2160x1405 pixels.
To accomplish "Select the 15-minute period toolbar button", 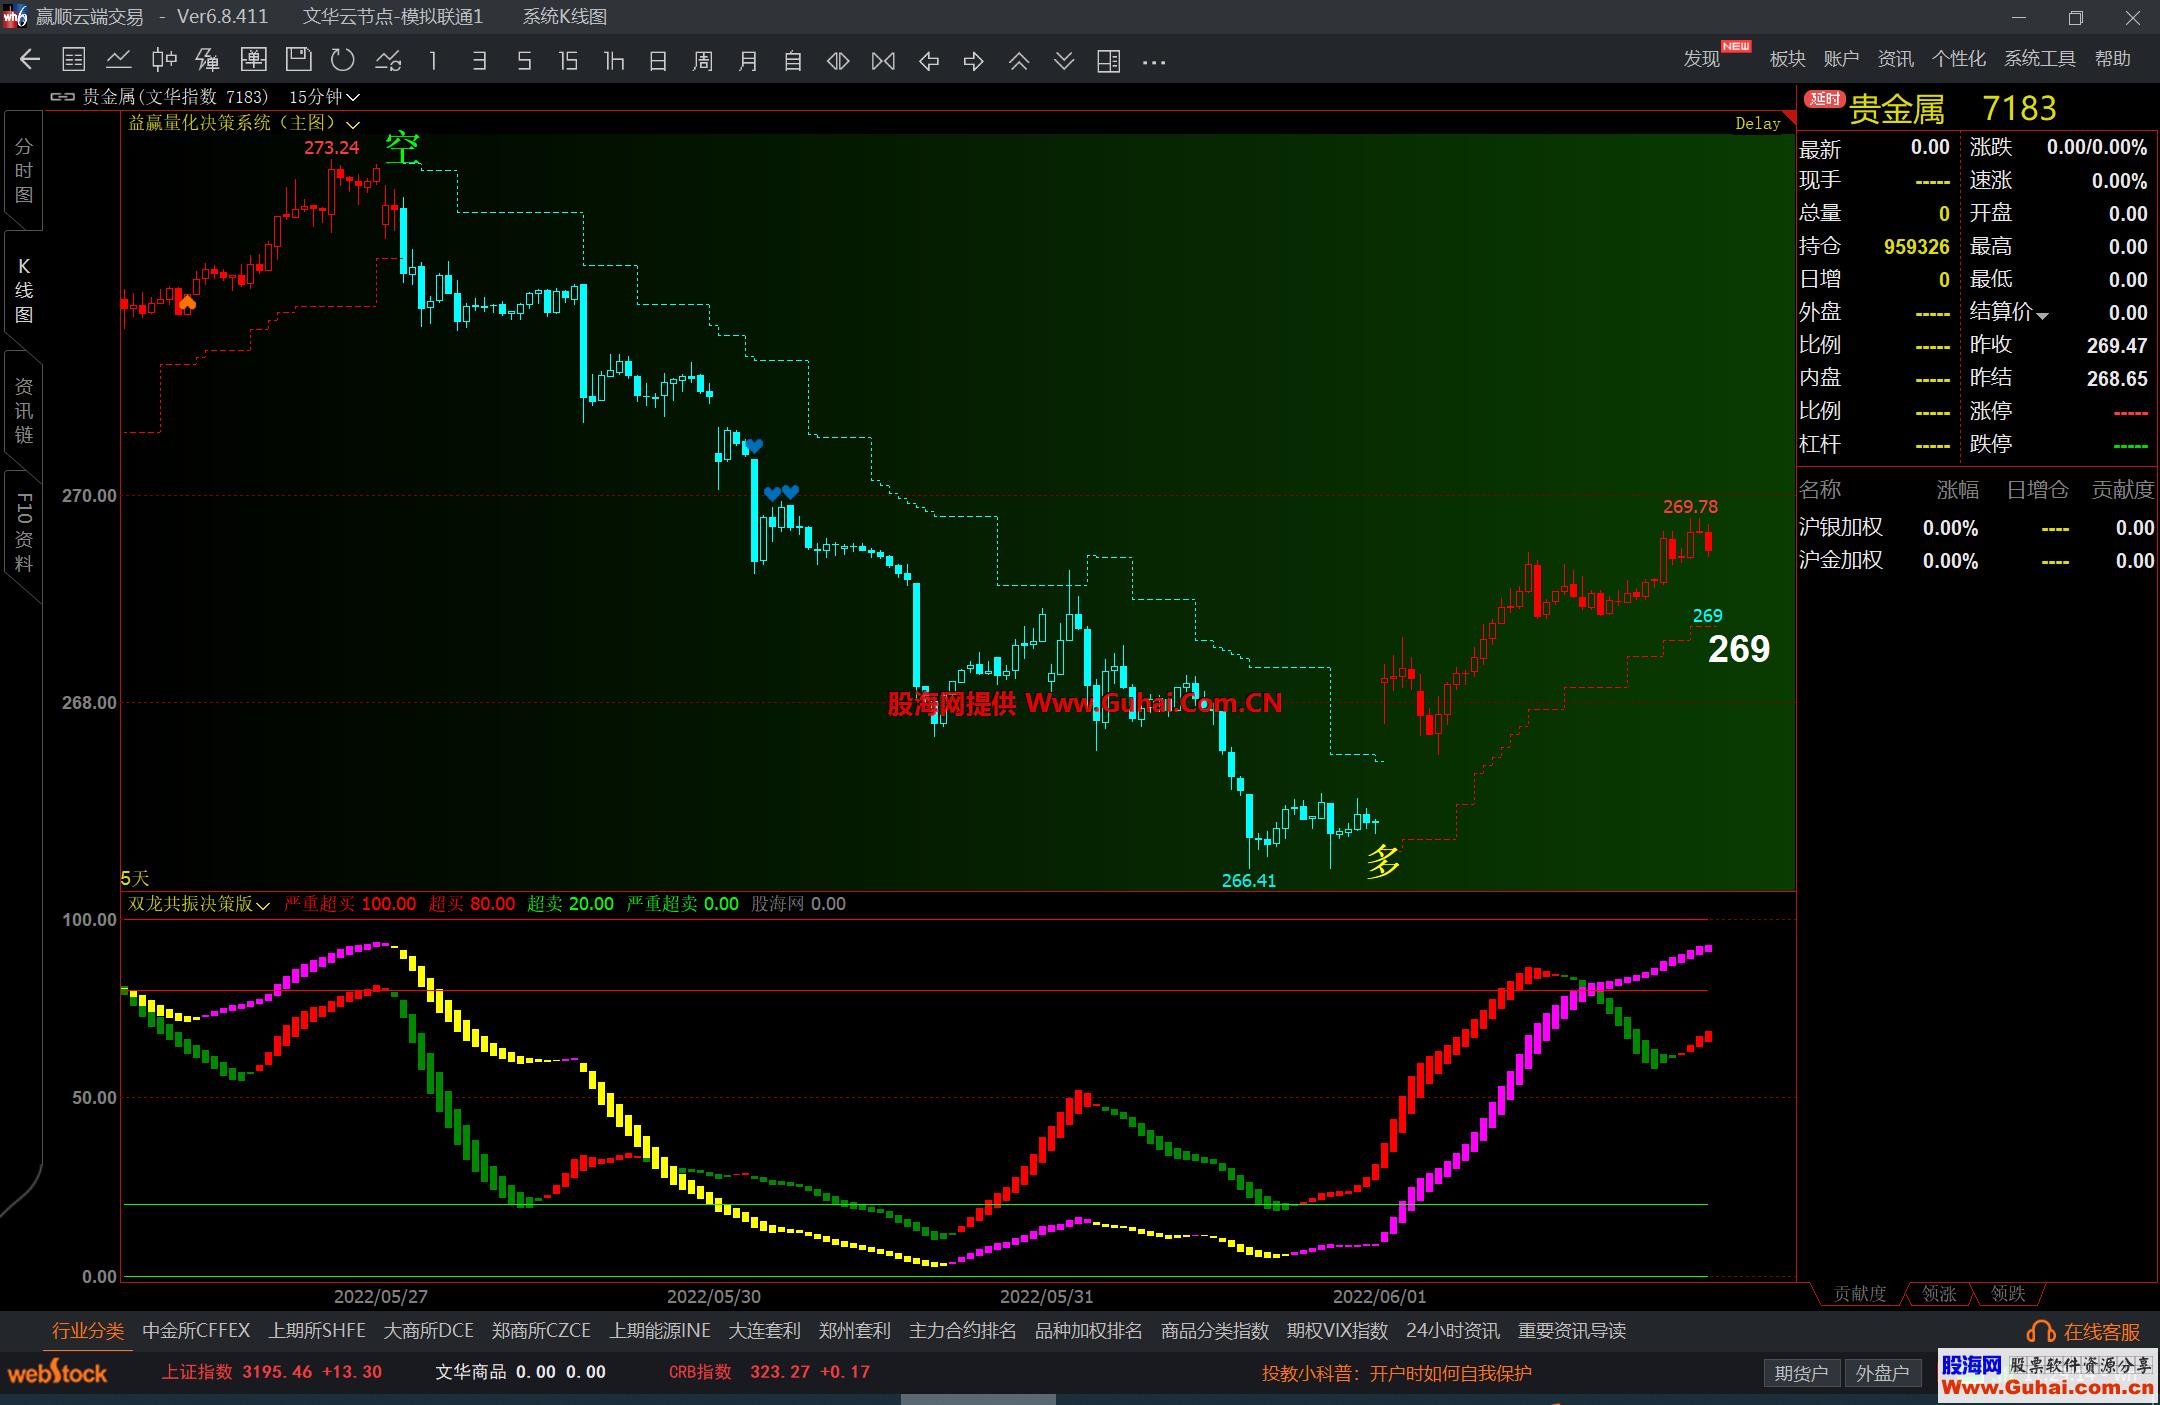I will (568, 62).
